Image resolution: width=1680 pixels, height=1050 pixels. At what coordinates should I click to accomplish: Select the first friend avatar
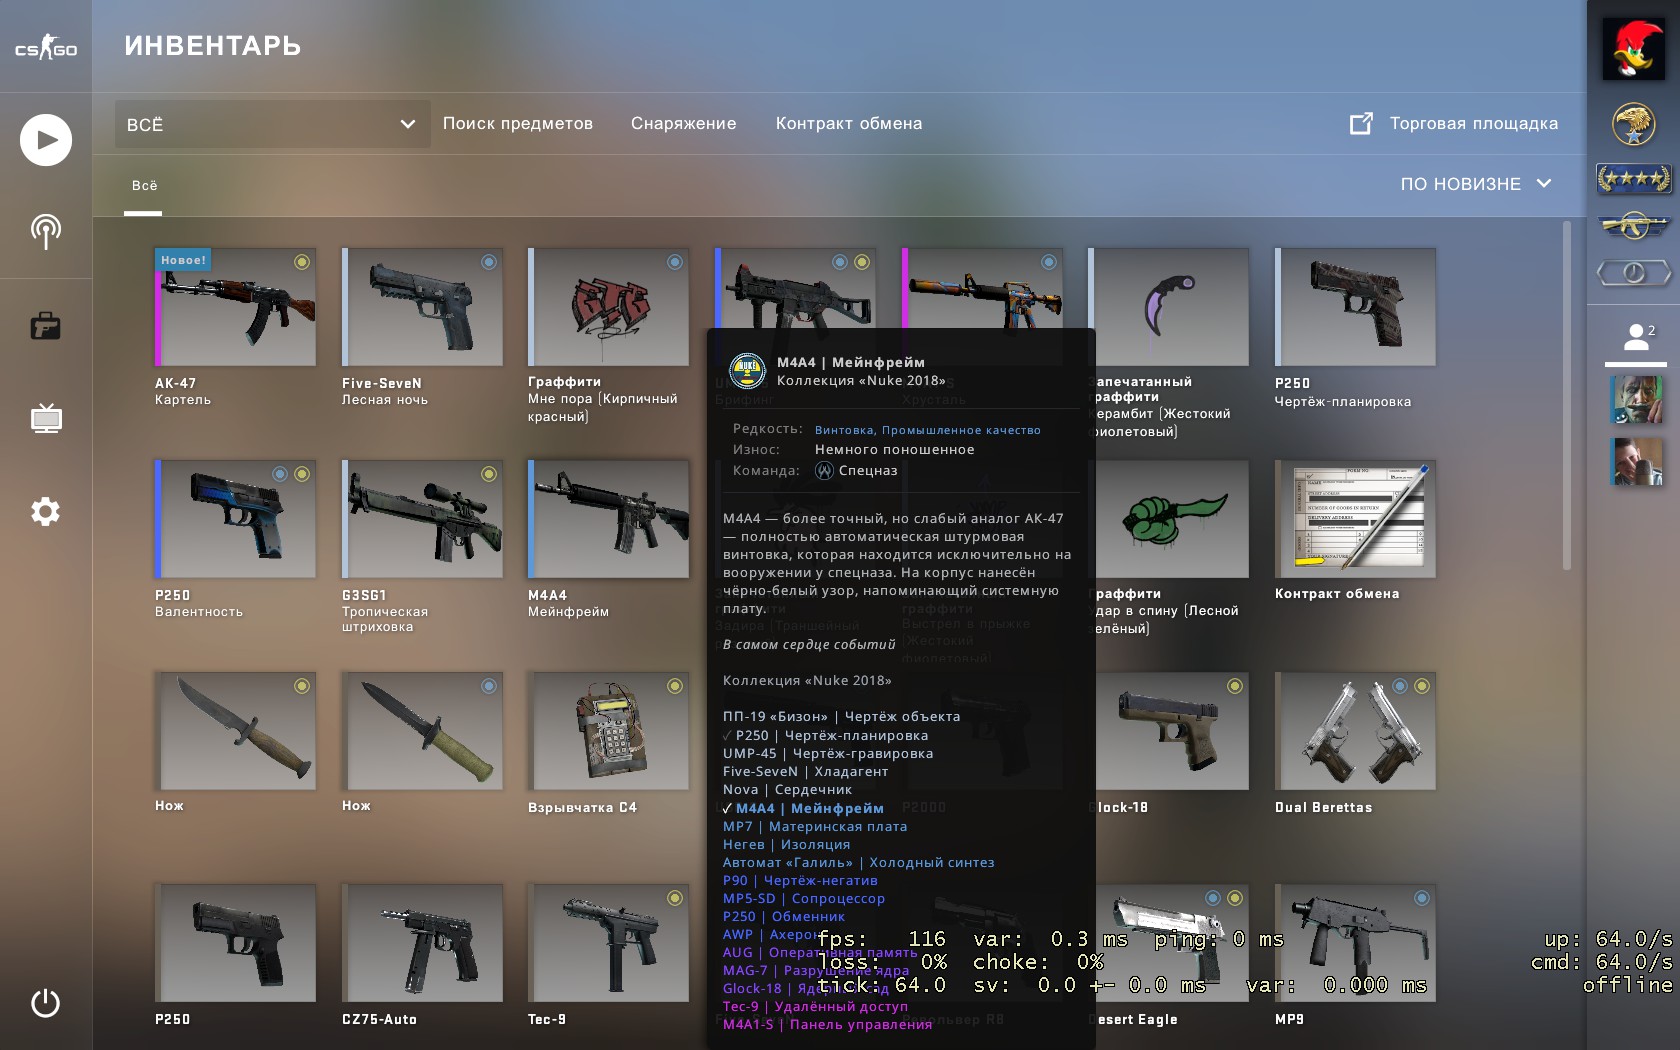point(1637,400)
